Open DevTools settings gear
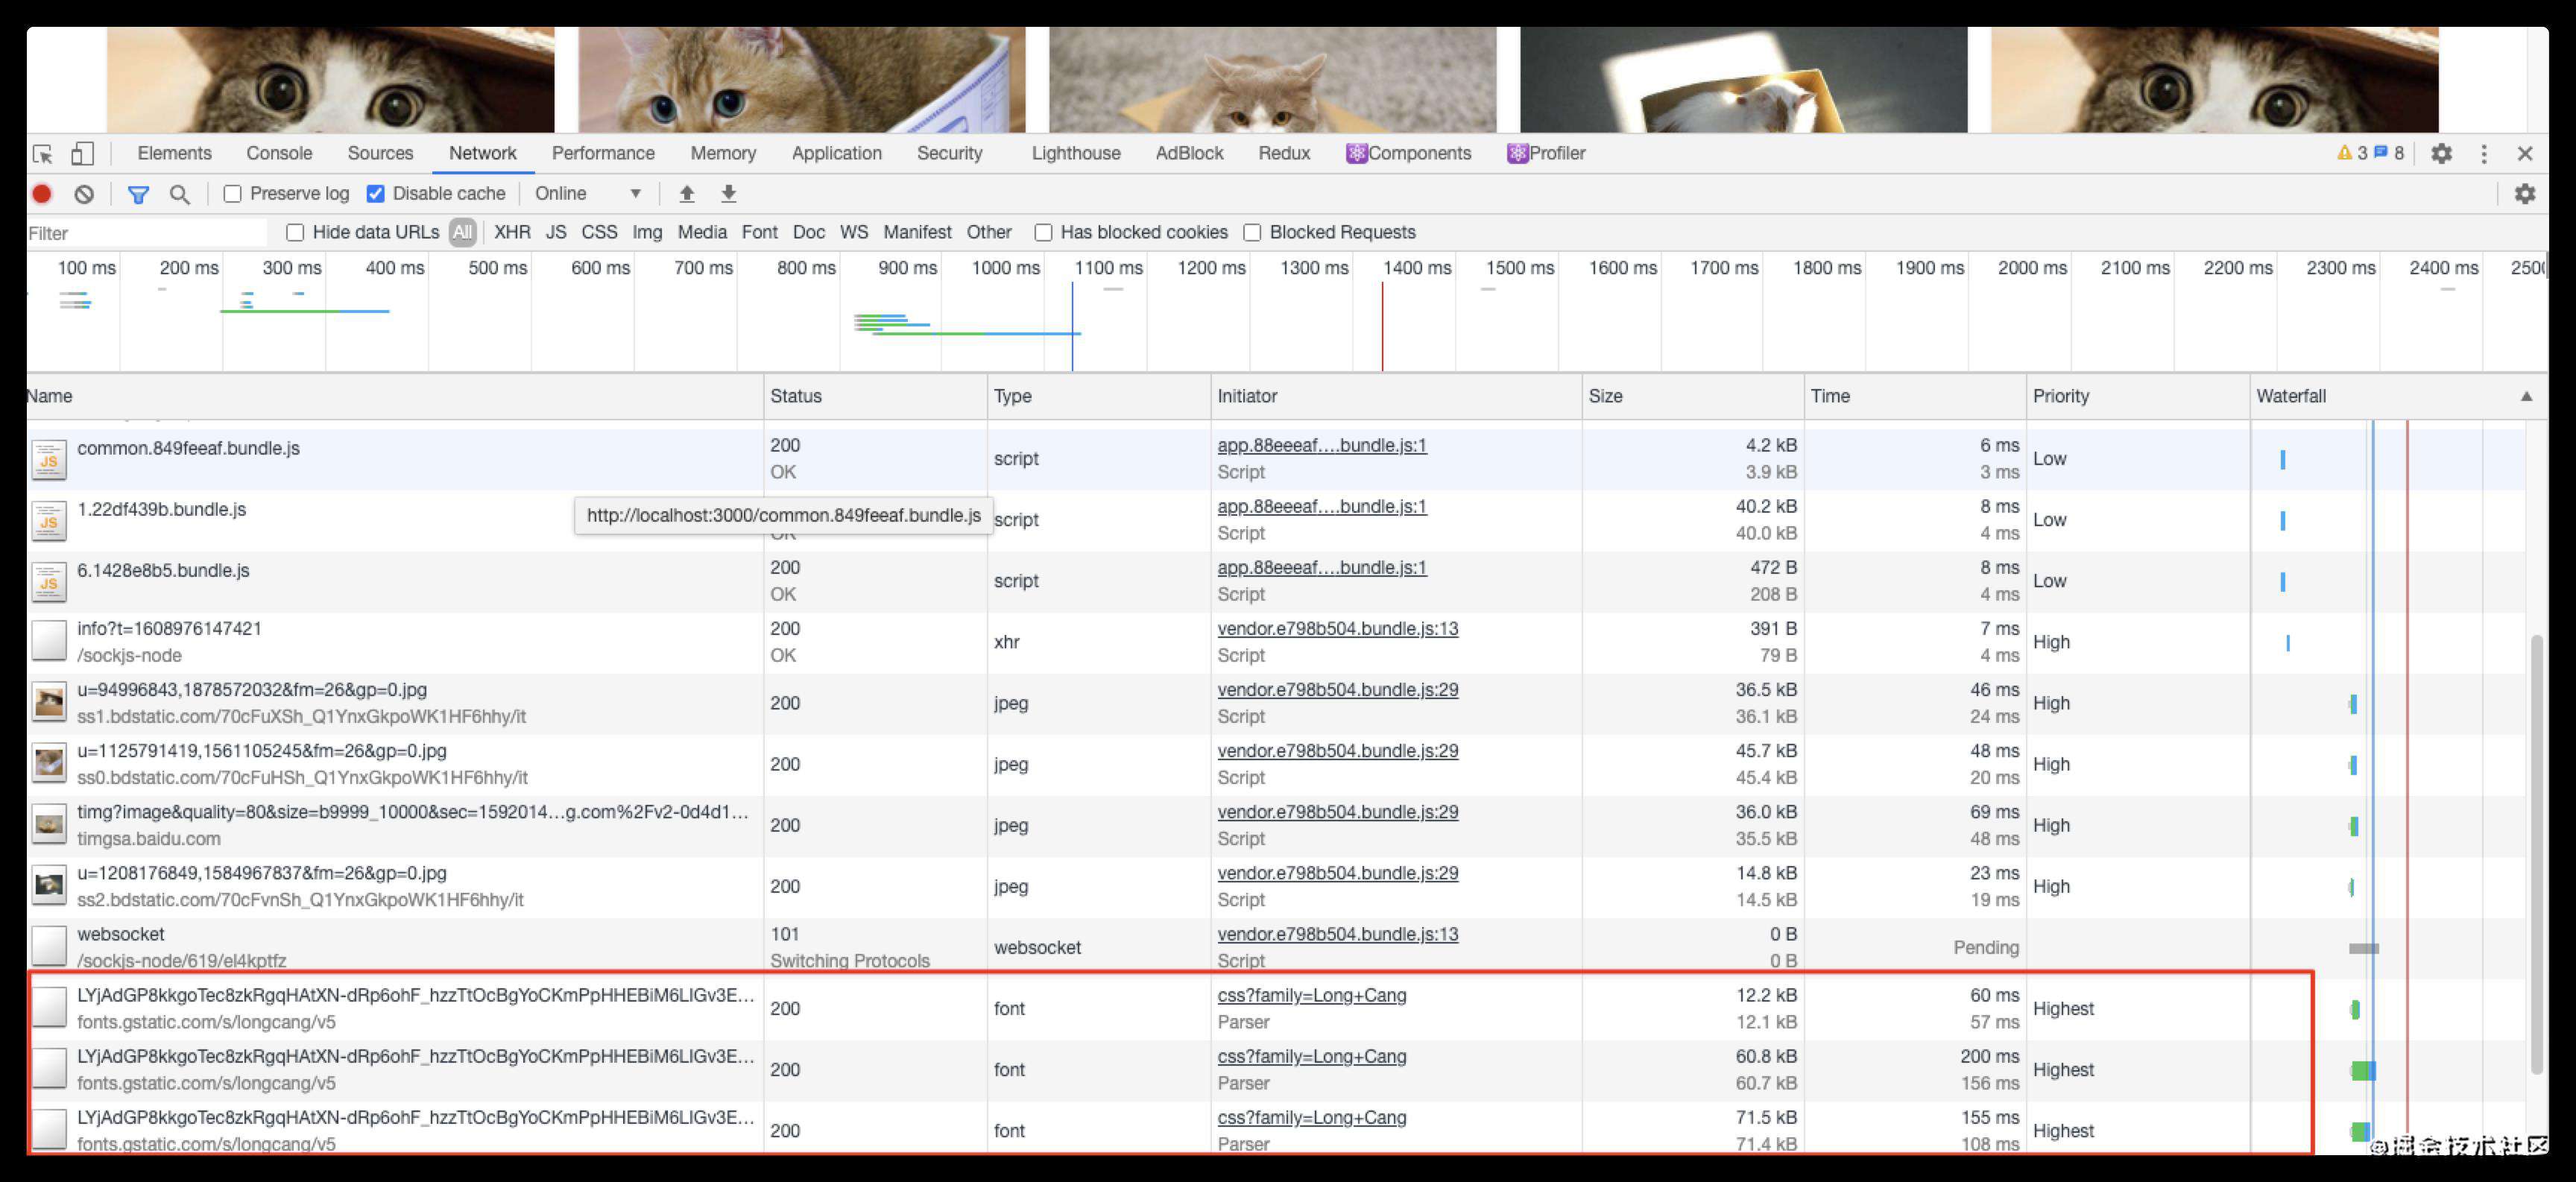Image resolution: width=2576 pixels, height=1182 pixels. click(2441, 154)
